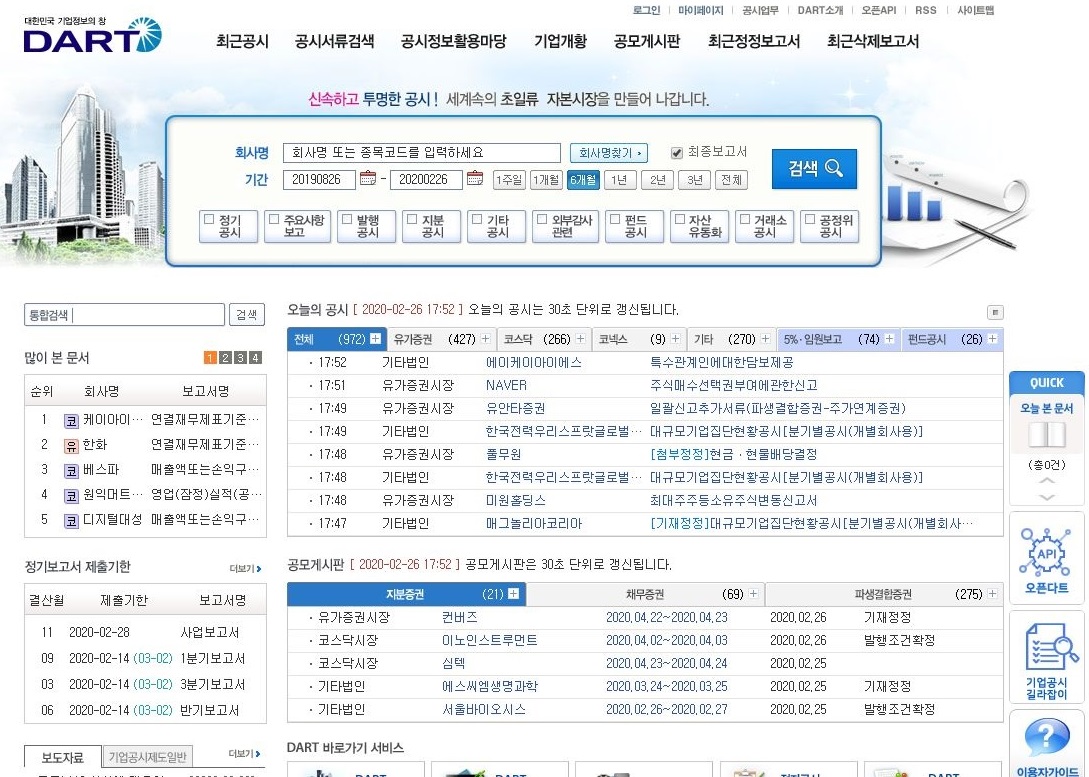The image size is (1089, 777).
Task: Click 더보기 next to 정기보고서 제출기한
Action: pyautogui.click(x=245, y=569)
